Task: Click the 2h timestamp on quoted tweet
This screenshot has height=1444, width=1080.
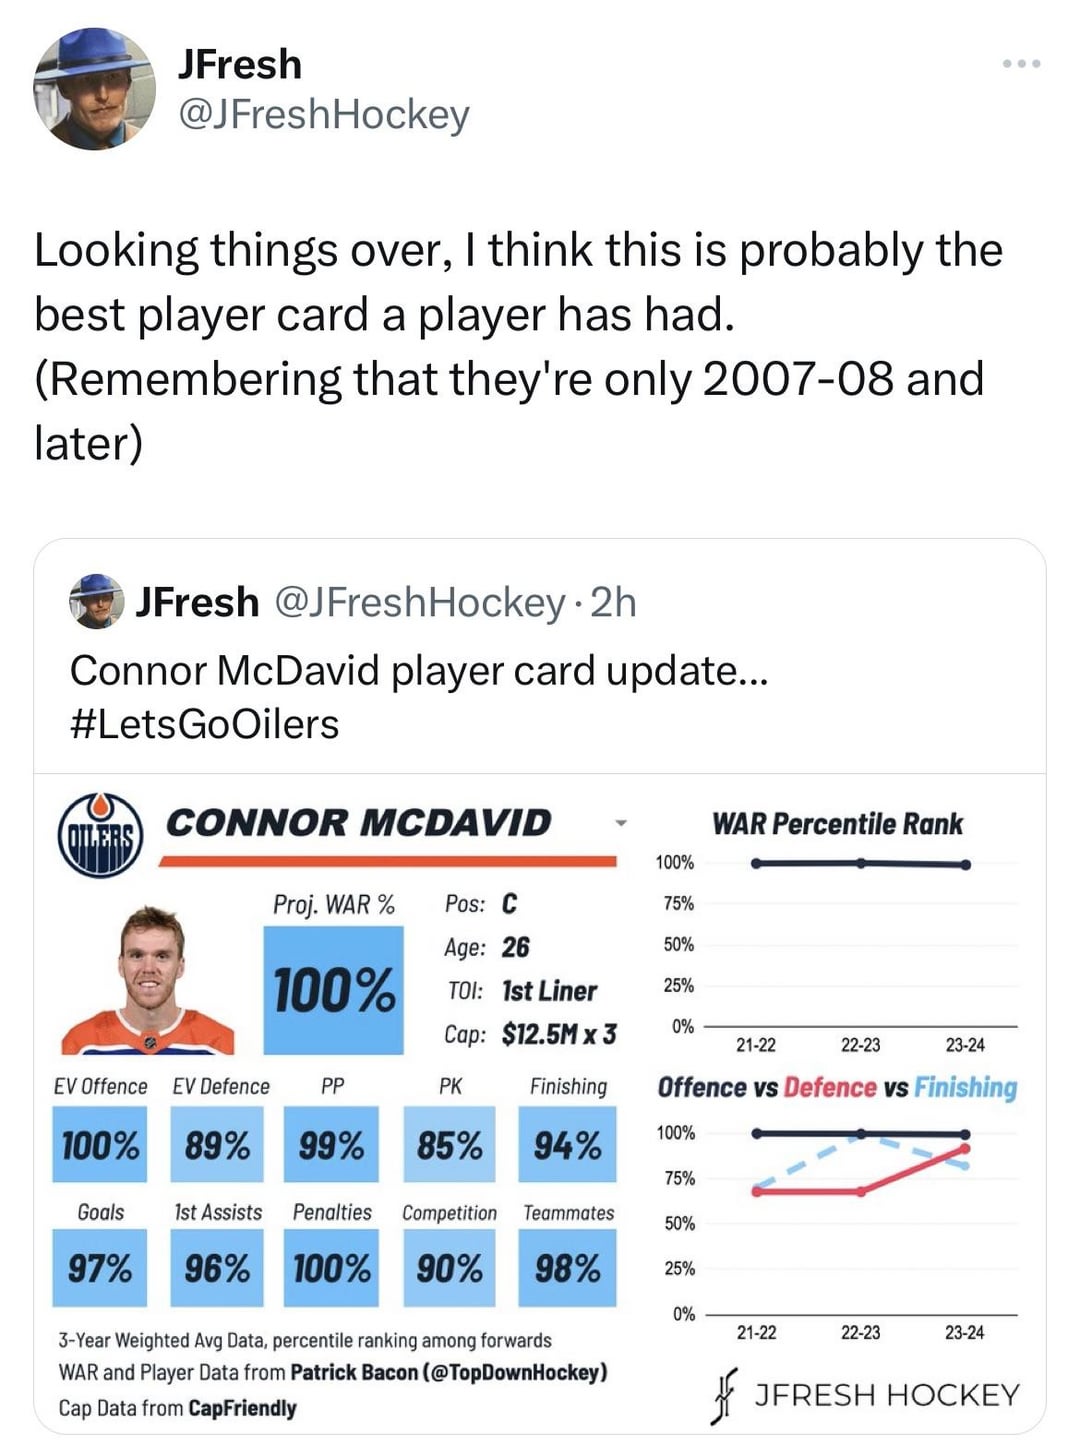Action: (613, 602)
